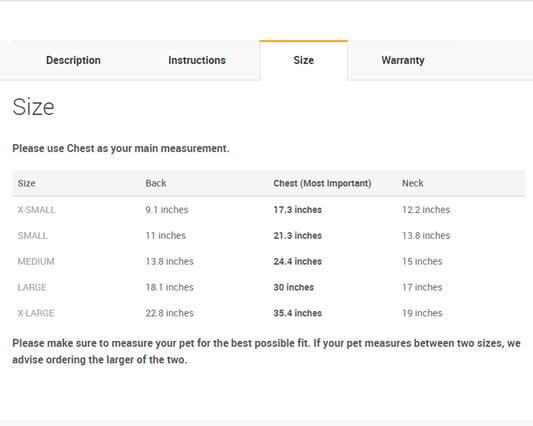
Task: Open the Warranty tab
Action: pos(403,60)
